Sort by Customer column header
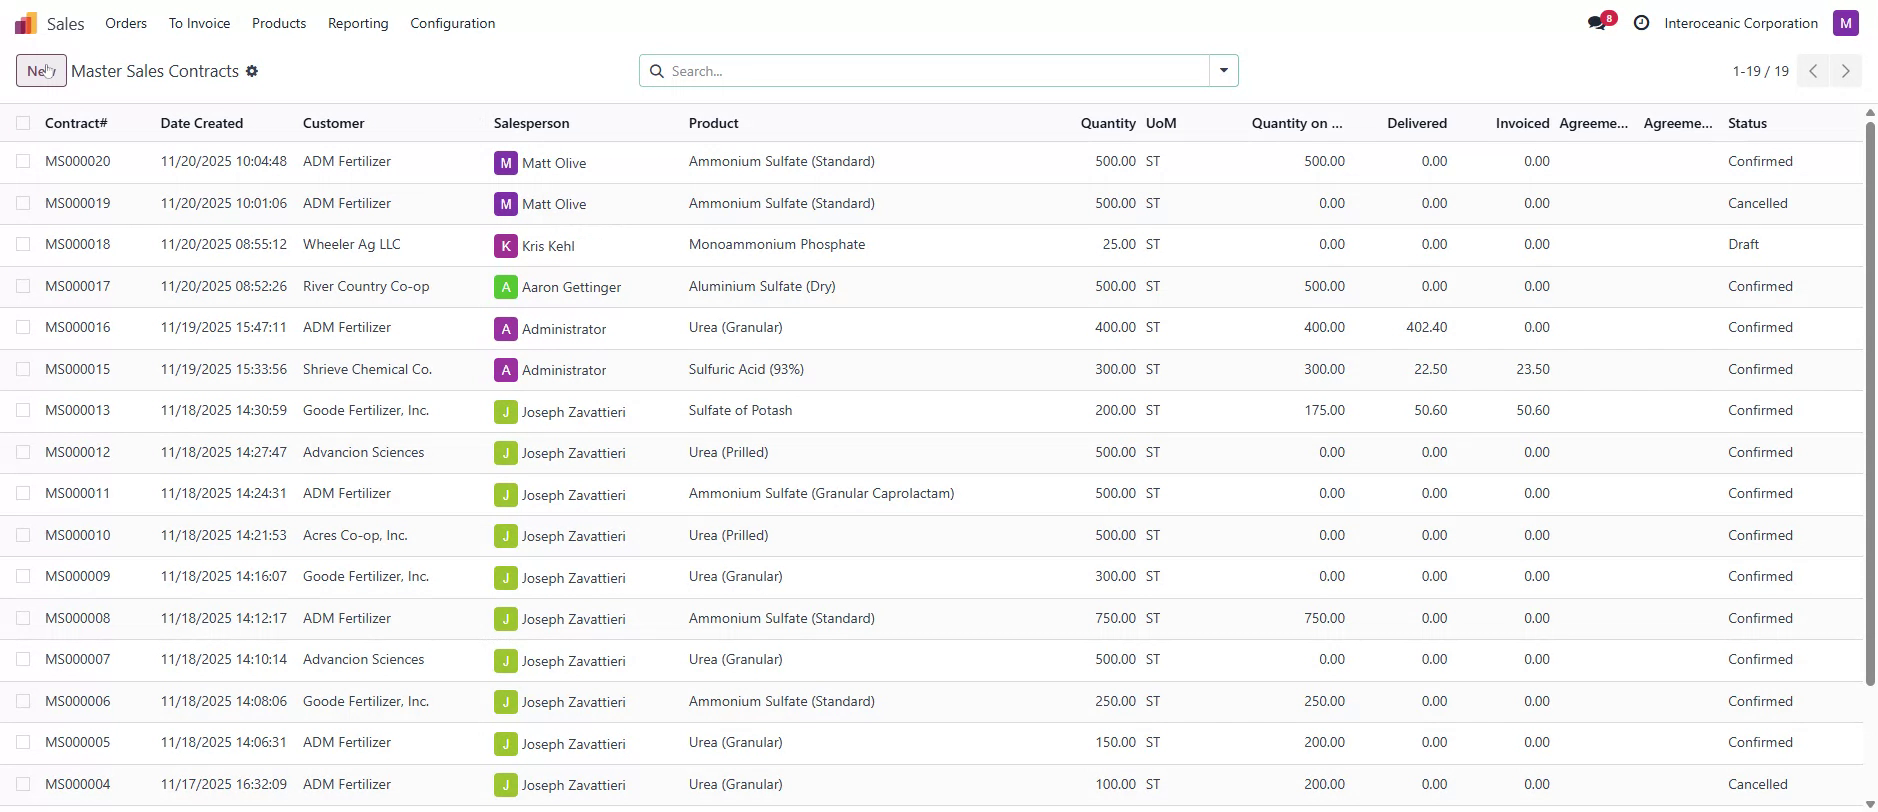 tap(334, 123)
